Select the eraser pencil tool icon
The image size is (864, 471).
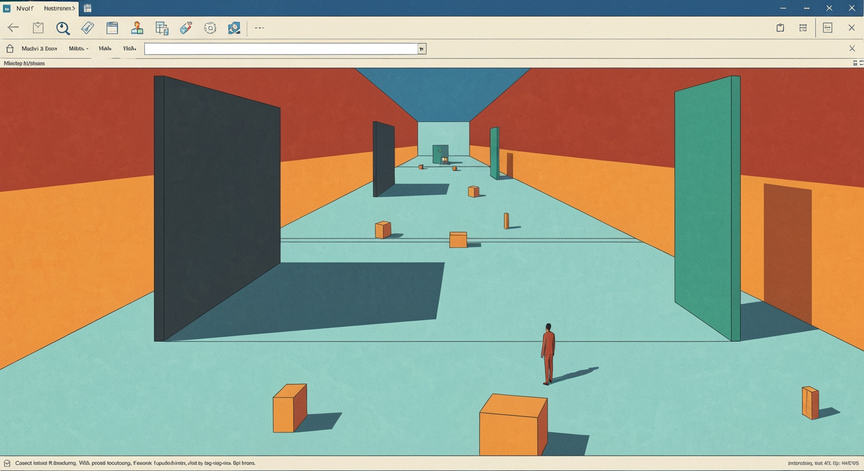[x=186, y=28]
